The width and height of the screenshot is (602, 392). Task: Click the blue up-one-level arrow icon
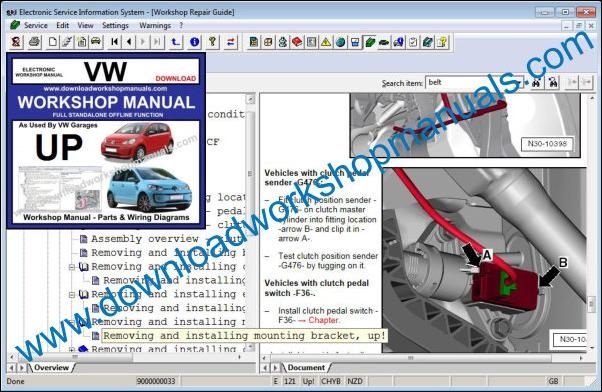click(x=175, y=41)
